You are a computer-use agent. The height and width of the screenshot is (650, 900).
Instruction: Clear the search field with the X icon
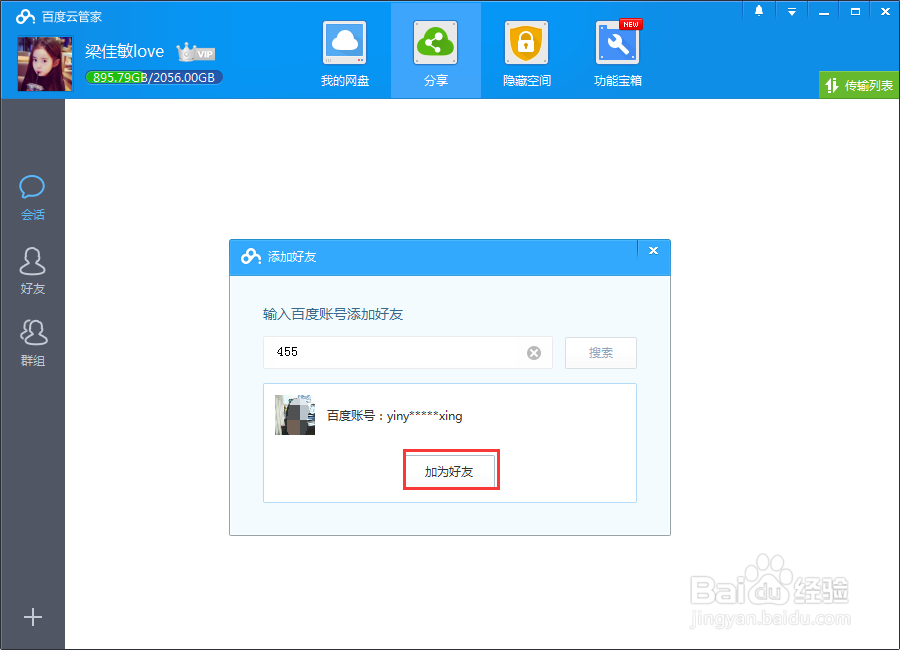534,353
